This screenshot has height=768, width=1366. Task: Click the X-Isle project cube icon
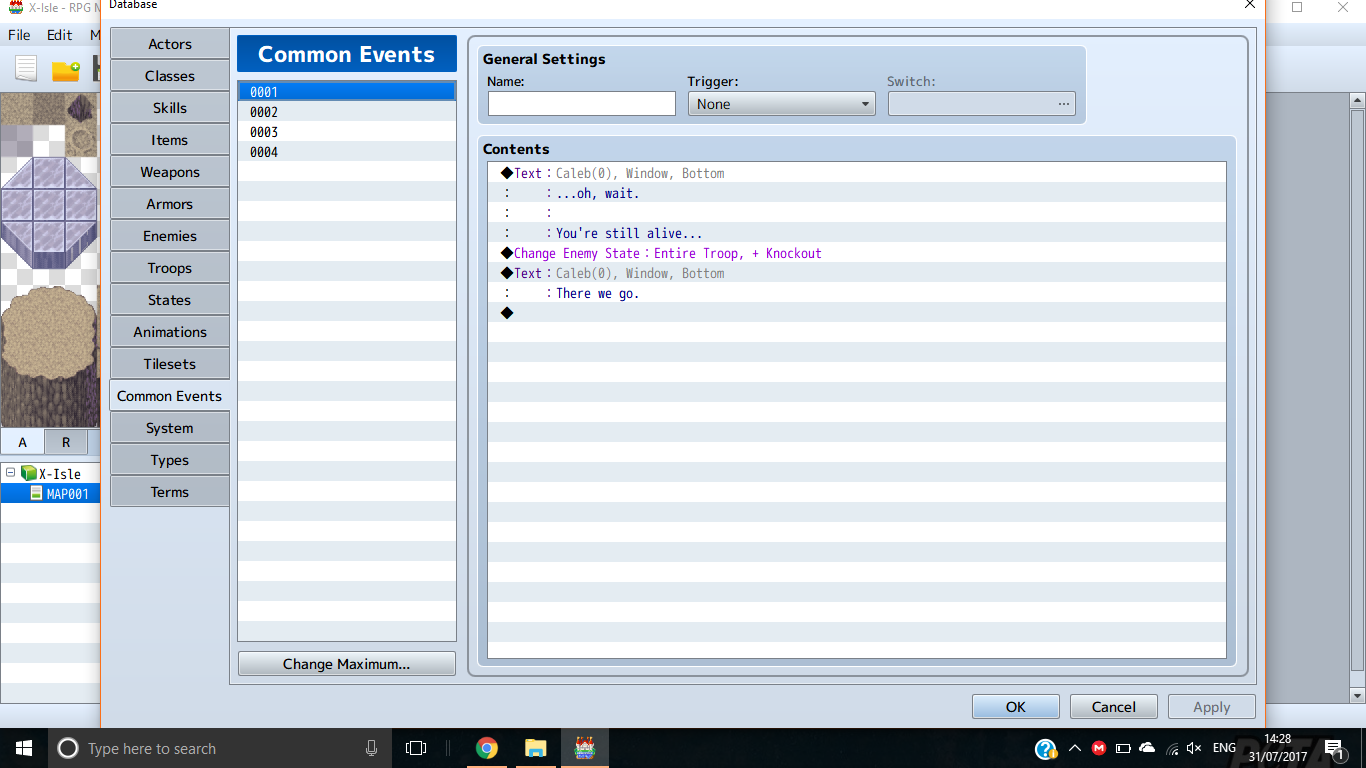click(x=28, y=473)
